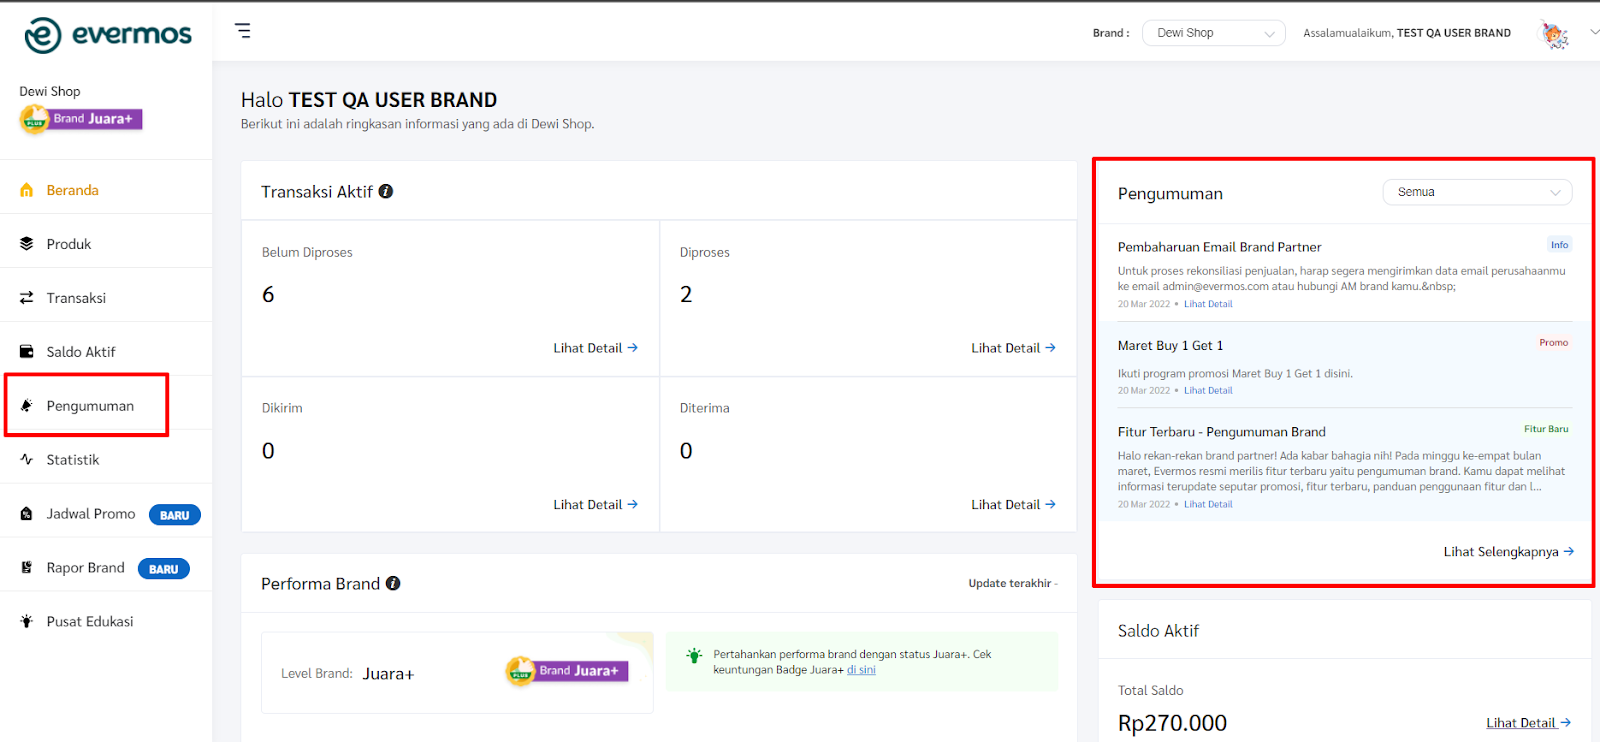This screenshot has width=1600, height=742.
Task: Click the 'Level Brand: Juara+' text
Action: click(x=347, y=674)
